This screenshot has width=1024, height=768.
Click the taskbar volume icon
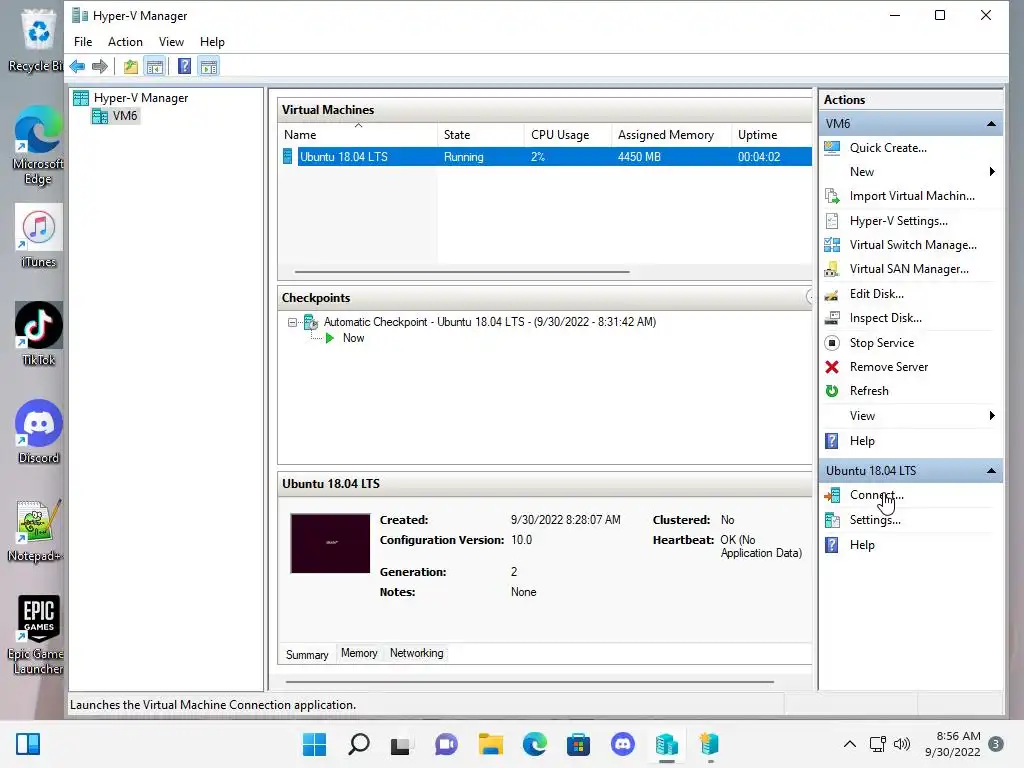(x=902, y=744)
